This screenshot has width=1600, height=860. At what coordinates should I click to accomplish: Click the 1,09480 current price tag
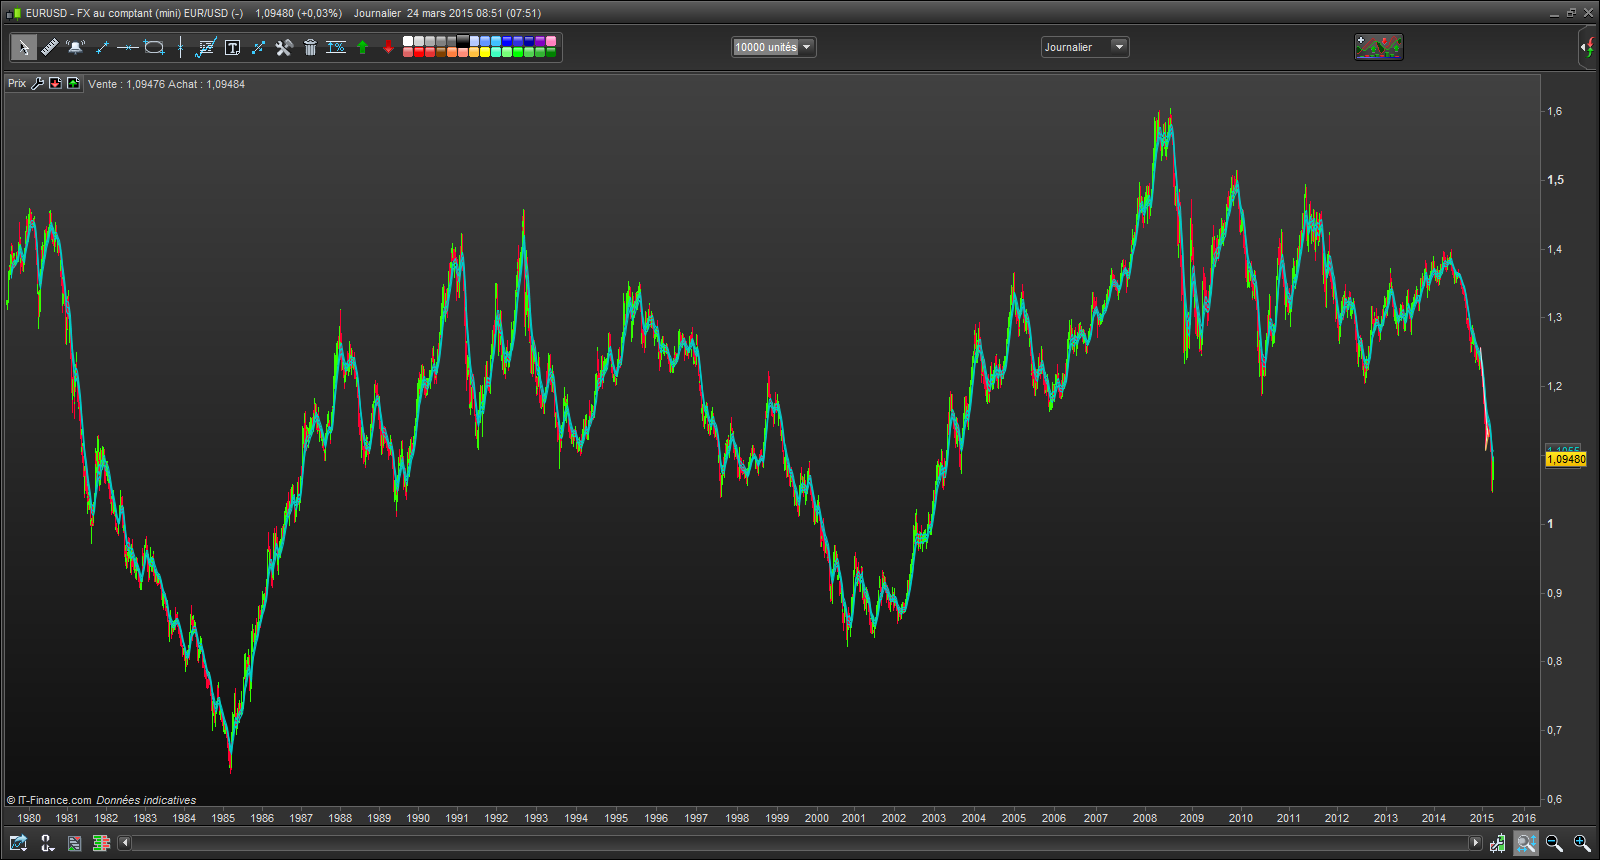coord(1566,459)
